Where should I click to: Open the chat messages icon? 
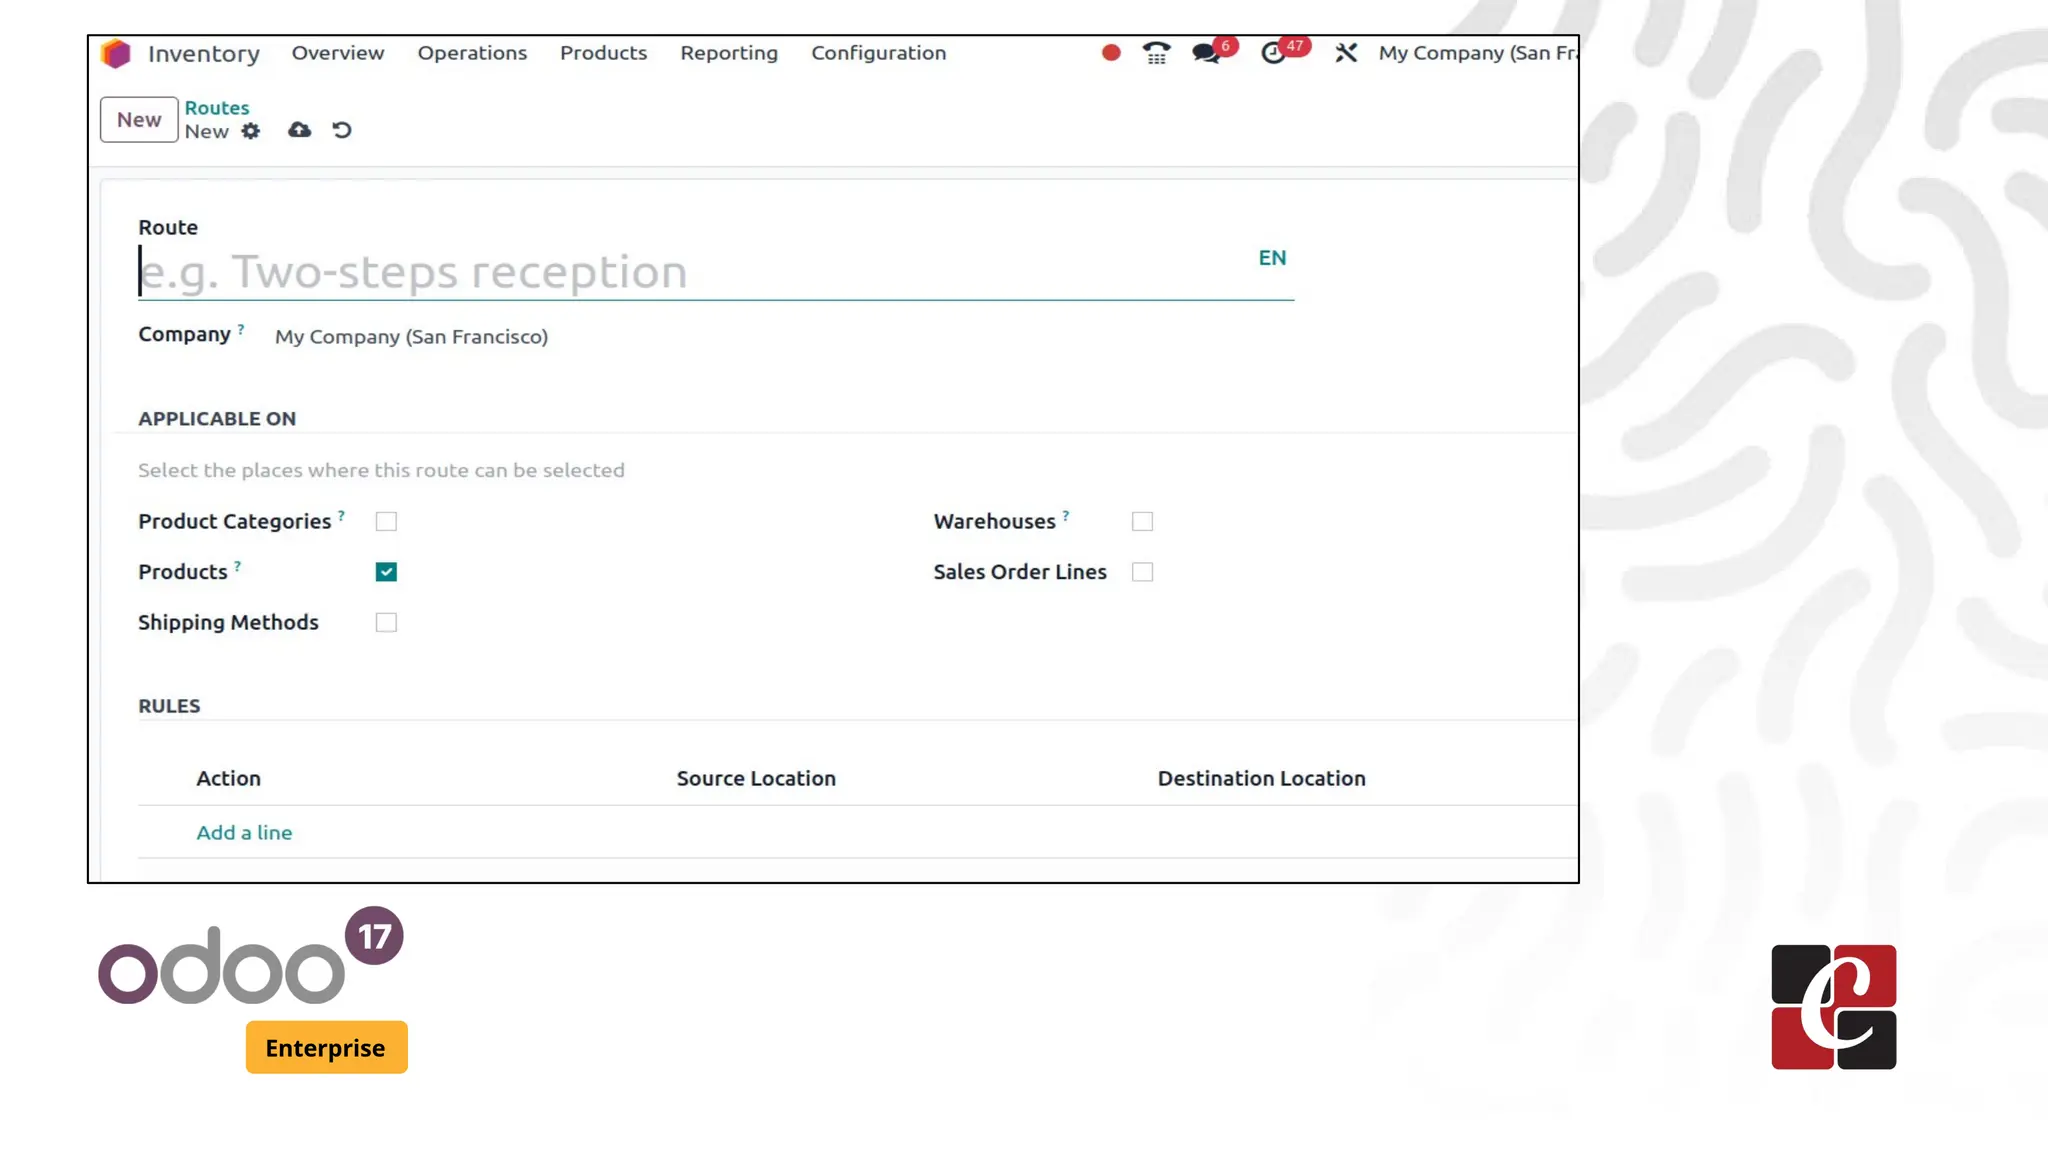point(1207,53)
